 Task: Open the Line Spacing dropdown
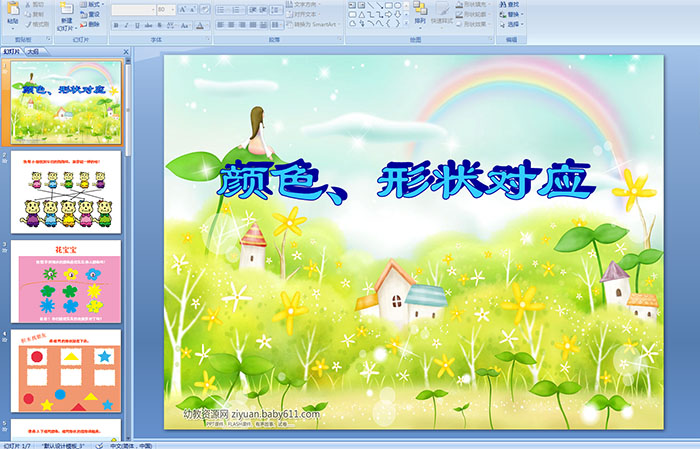(277, 9)
